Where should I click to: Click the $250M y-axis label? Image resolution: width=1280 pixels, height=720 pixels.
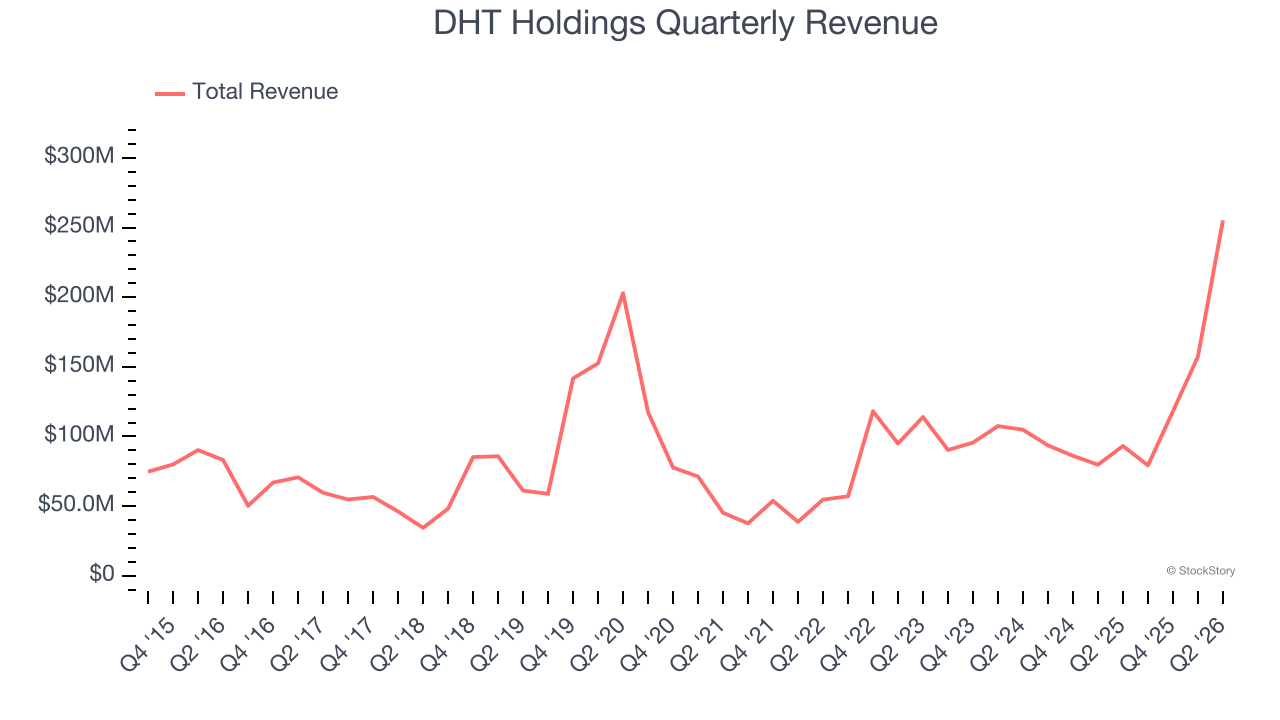click(x=80, y=227)
